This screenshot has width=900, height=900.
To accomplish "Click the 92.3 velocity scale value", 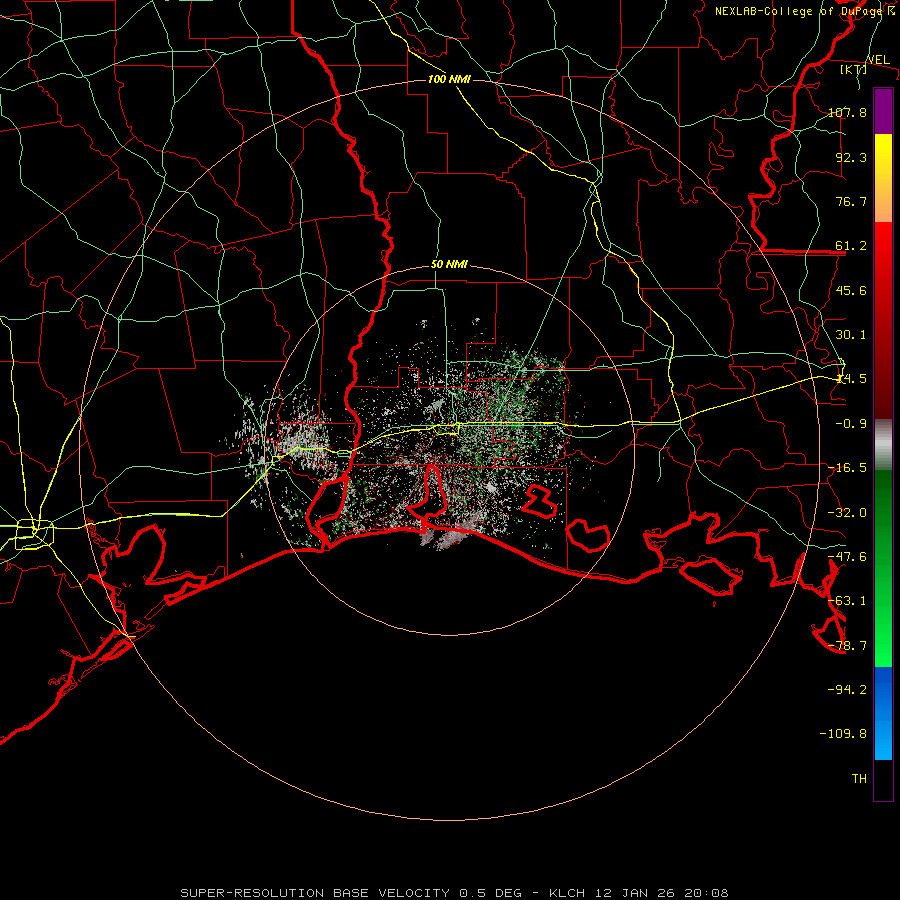I will 851,157.
